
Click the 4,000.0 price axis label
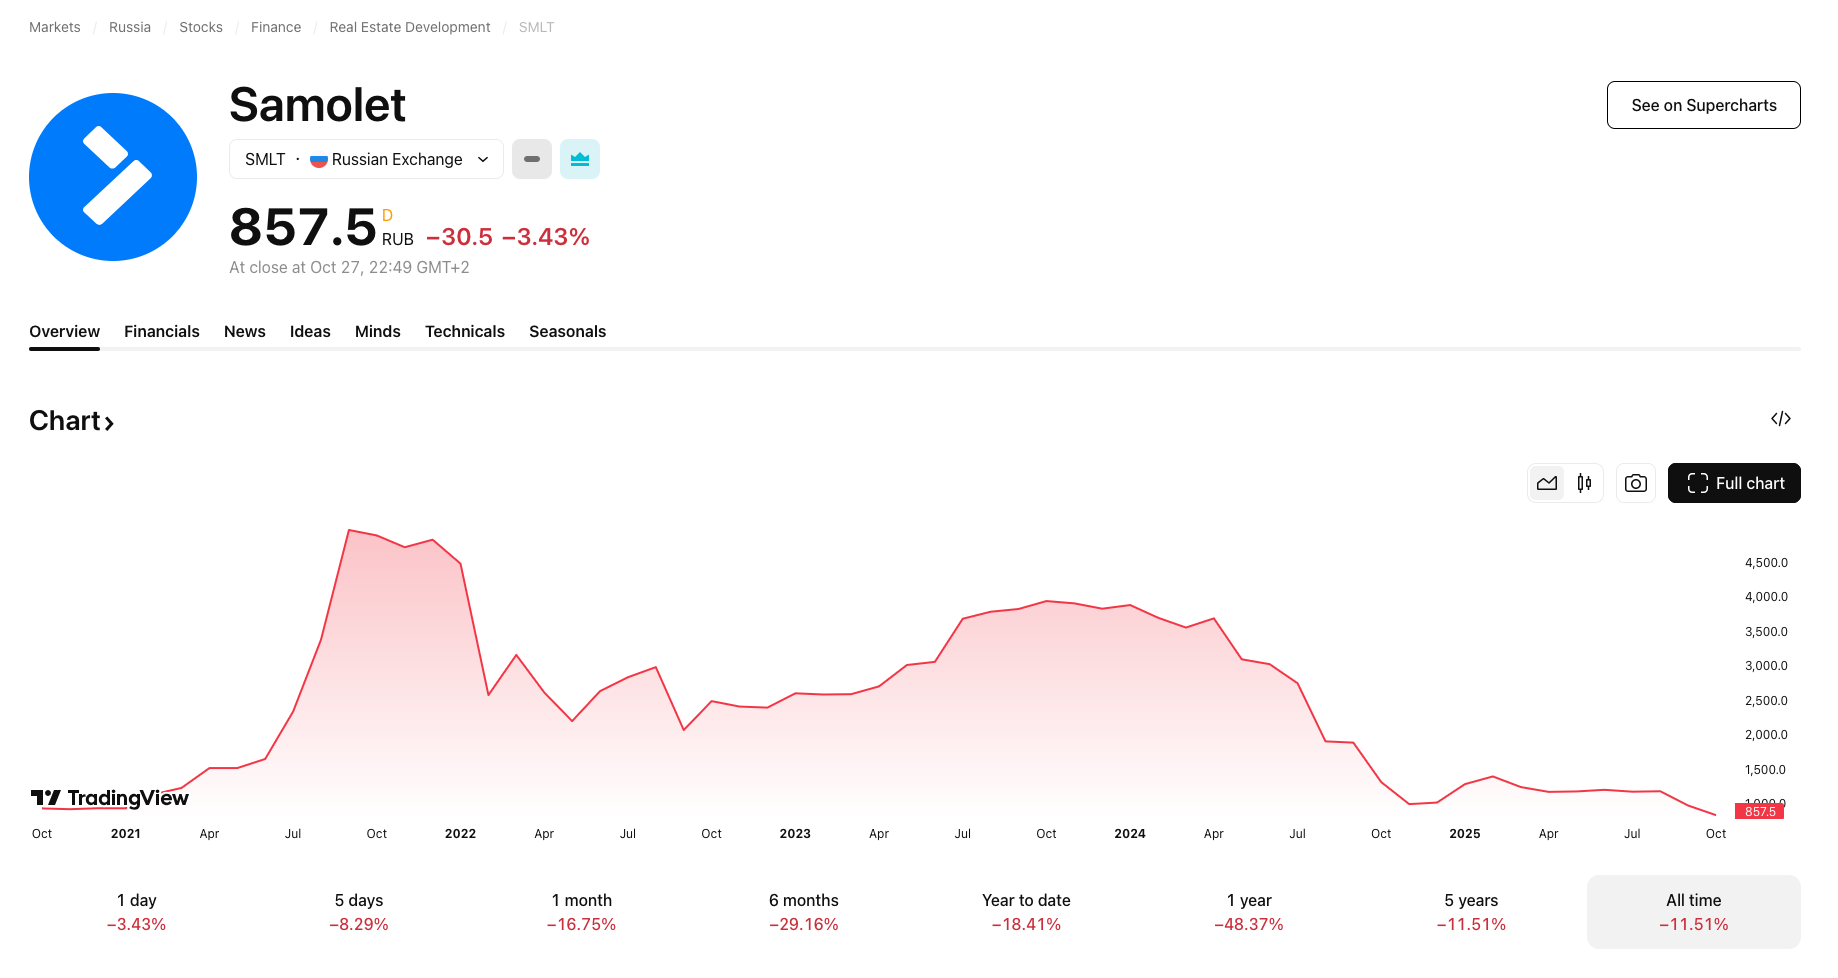click(1766, 597)
